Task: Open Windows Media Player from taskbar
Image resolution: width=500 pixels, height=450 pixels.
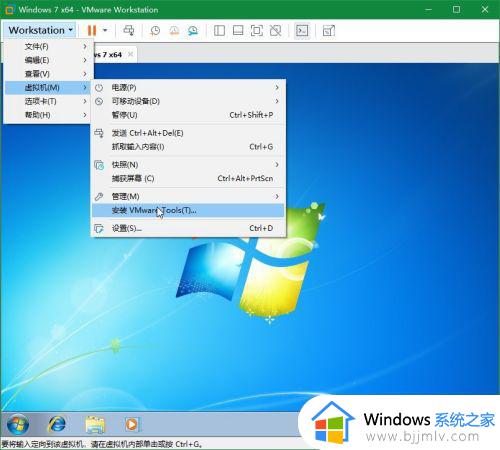Action: point(132,424)
